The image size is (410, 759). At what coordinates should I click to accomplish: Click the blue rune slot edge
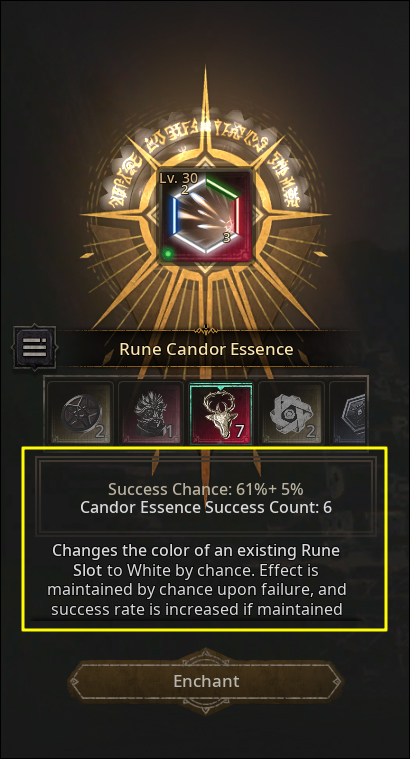click(175, 214)
